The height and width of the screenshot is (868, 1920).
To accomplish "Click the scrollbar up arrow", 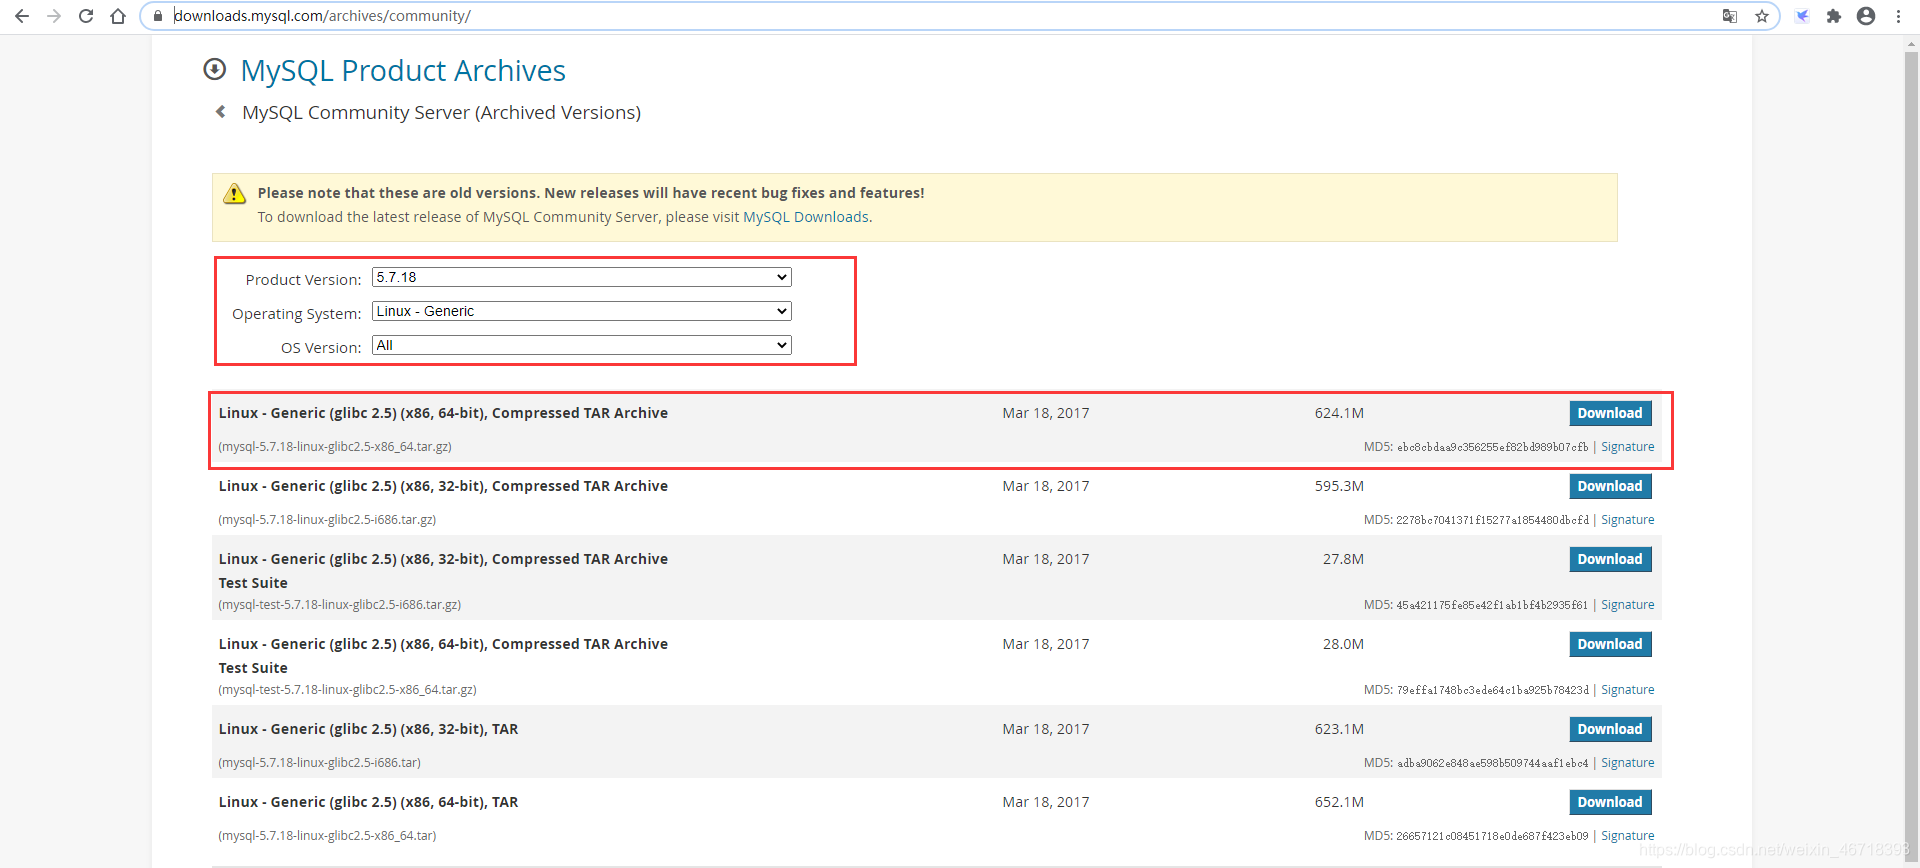I will click(1912, 43).
